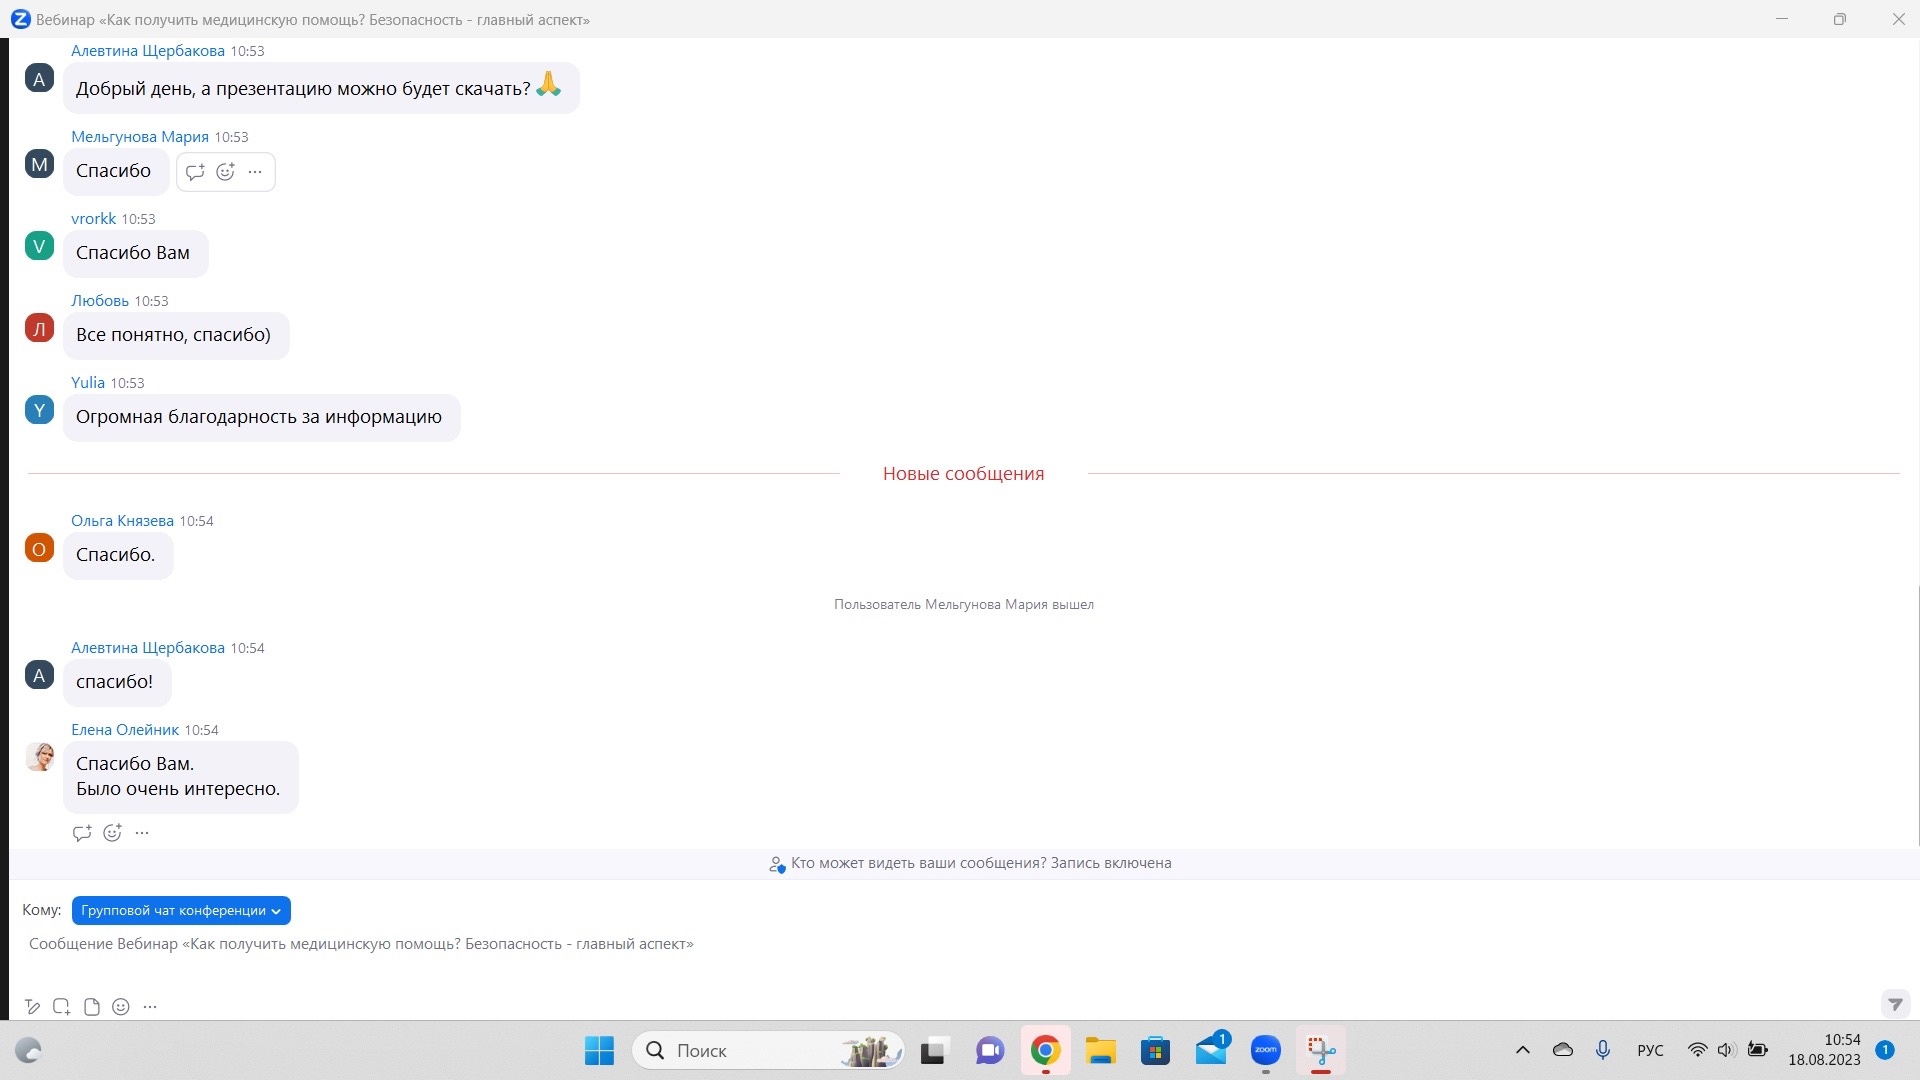Open the Windows Start menu

click(x=599, y=1051)
